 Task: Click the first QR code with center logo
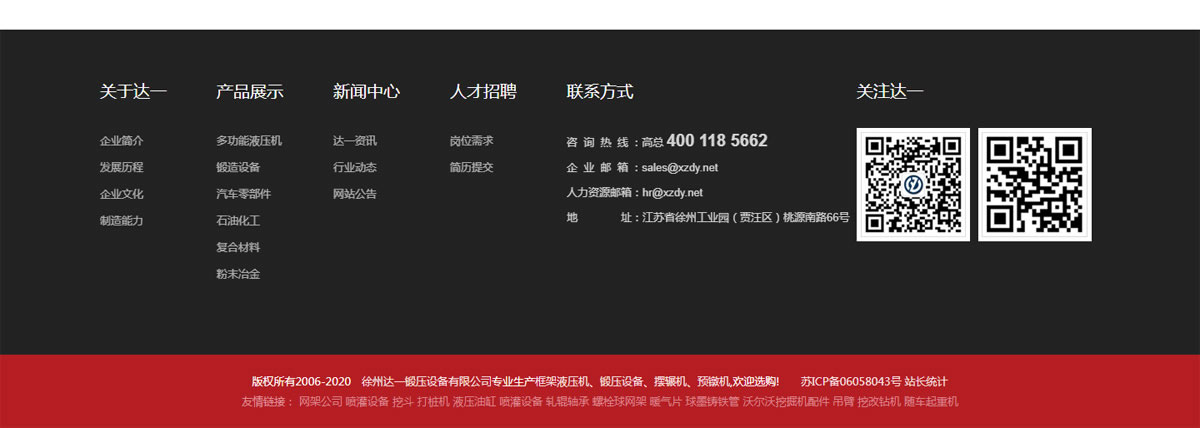coord(913,185)
